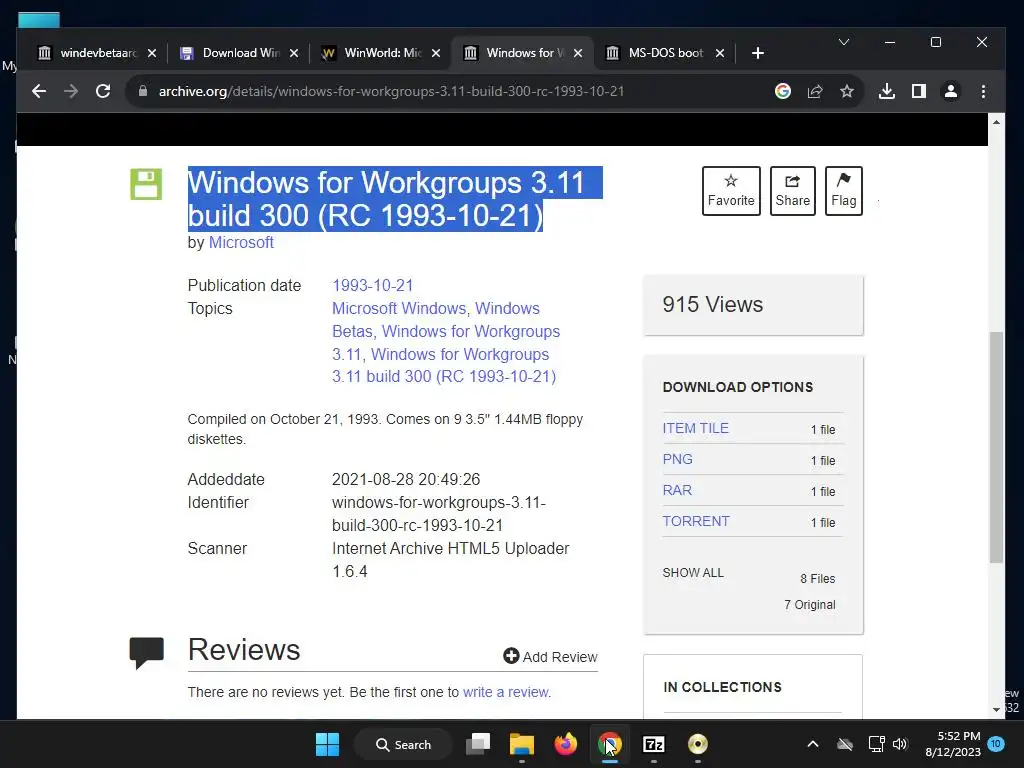Click the write a review link
Image resolution: width=1024 pixels, height=768 pixels.
507,692
